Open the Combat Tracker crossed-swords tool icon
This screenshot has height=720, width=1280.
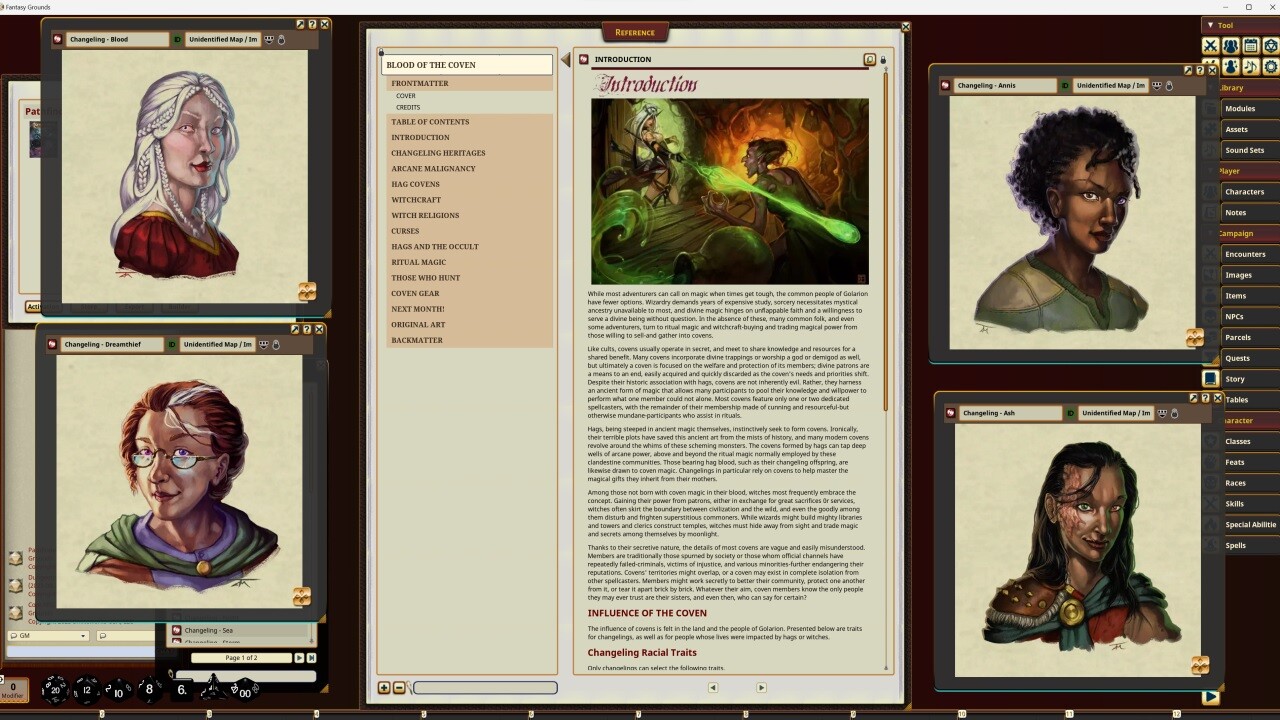(x=1210, y=45)
